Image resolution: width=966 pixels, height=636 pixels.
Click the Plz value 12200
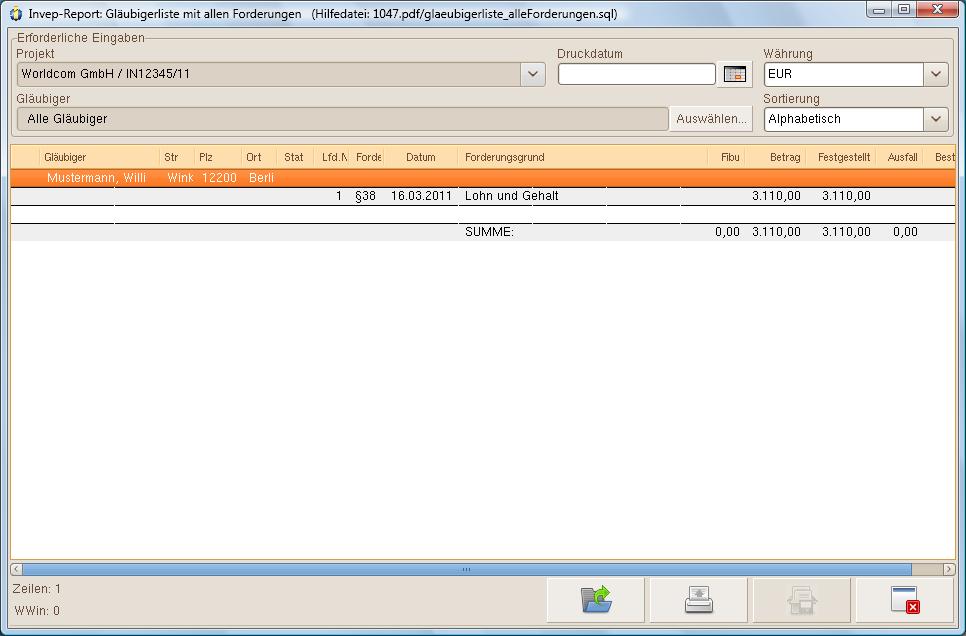tap(219, 178)
